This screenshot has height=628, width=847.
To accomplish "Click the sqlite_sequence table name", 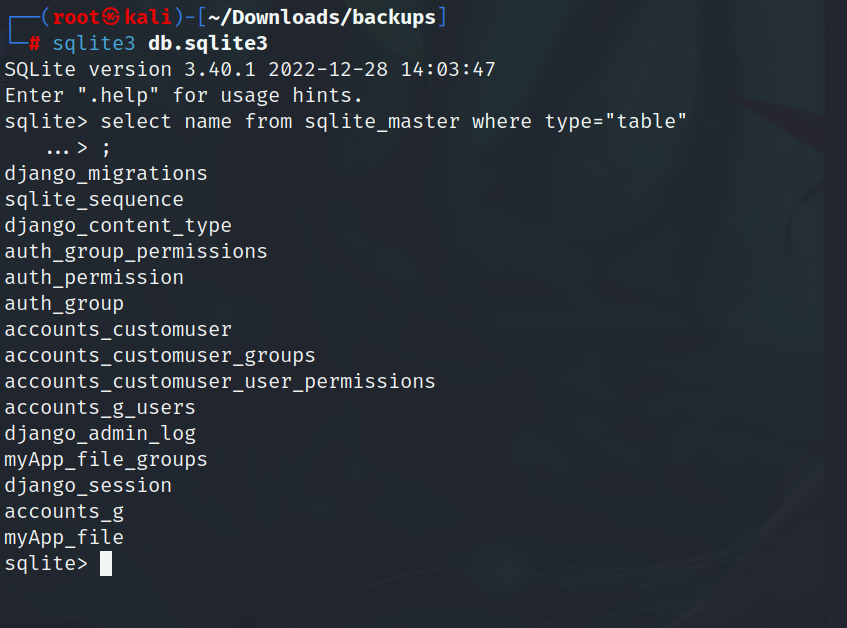I will tap(94, 200).
